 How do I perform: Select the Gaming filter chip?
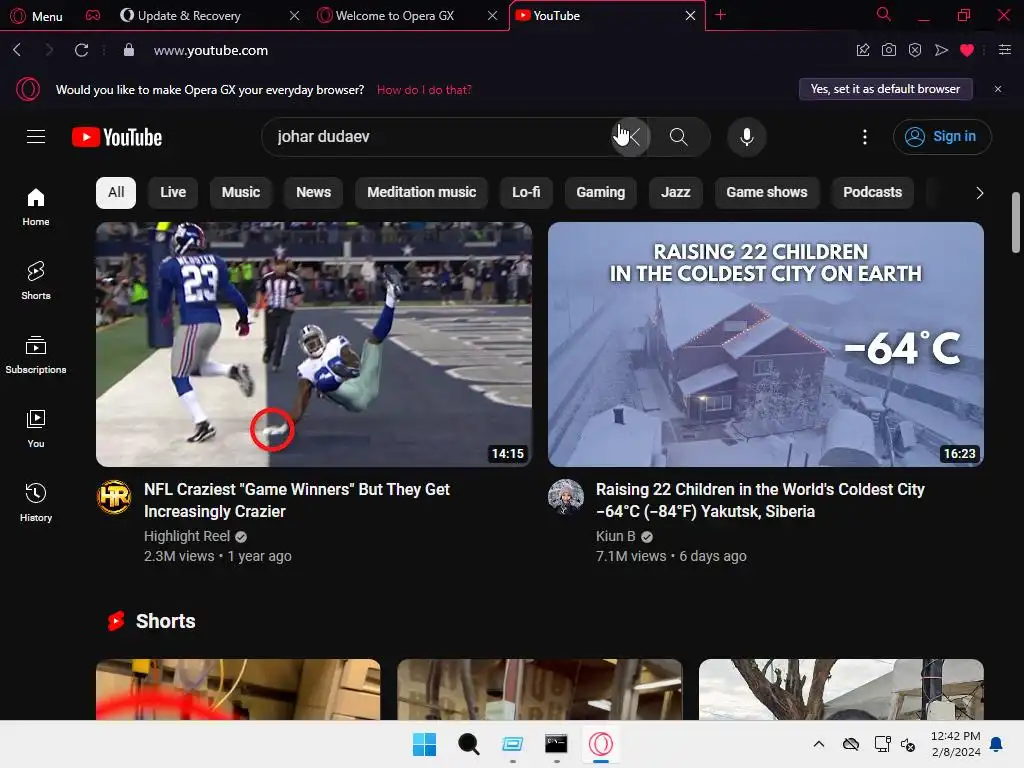click(601, 193)
